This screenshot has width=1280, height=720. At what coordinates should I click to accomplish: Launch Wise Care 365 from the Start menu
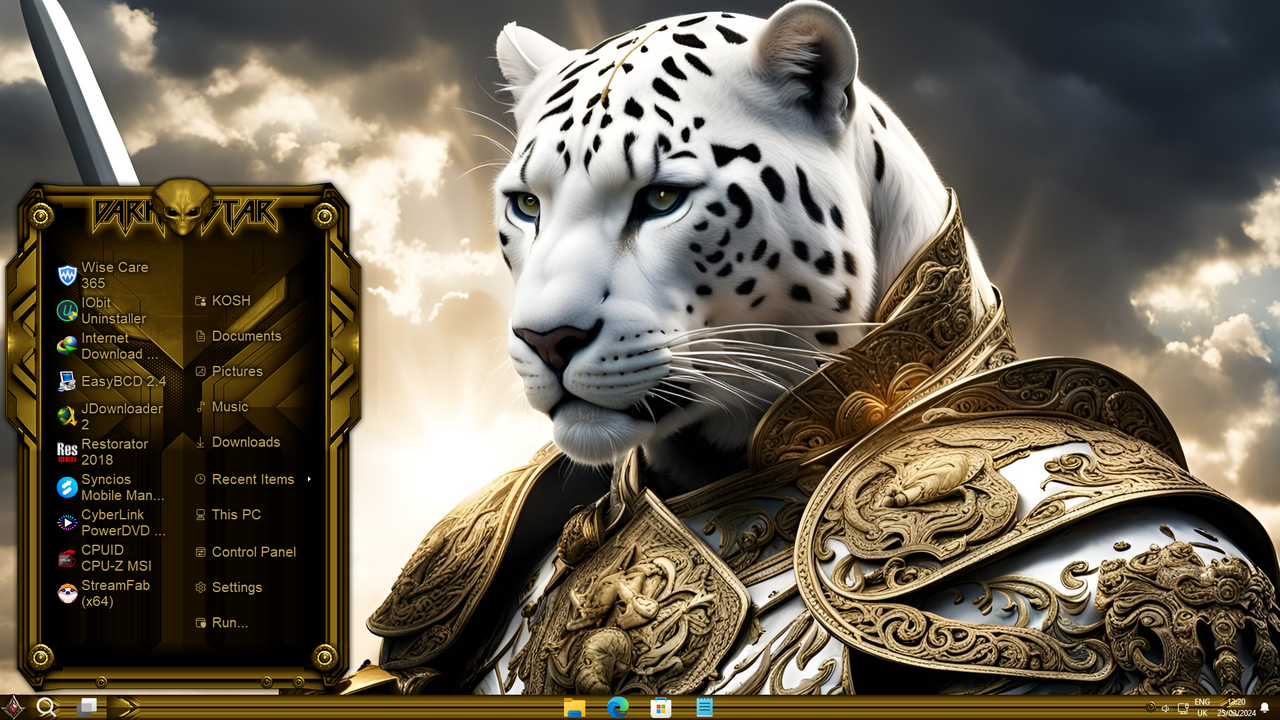click(111, 275)
